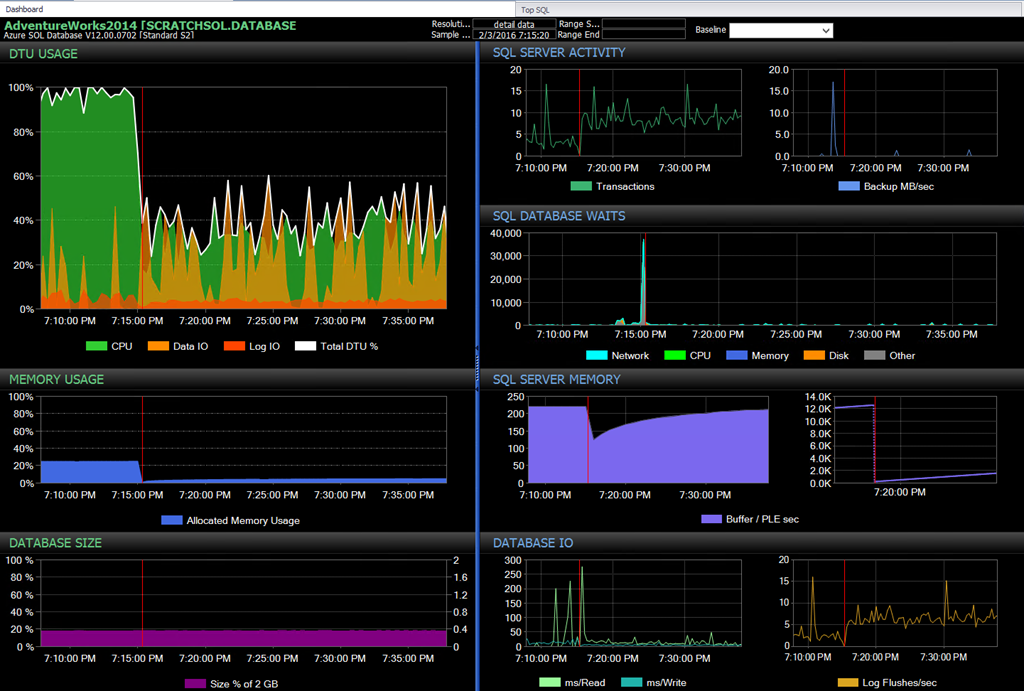The height and width of the screenshot is (691, 1024).
Task: Click the Range Start input field
Action: tap(643, 24)
